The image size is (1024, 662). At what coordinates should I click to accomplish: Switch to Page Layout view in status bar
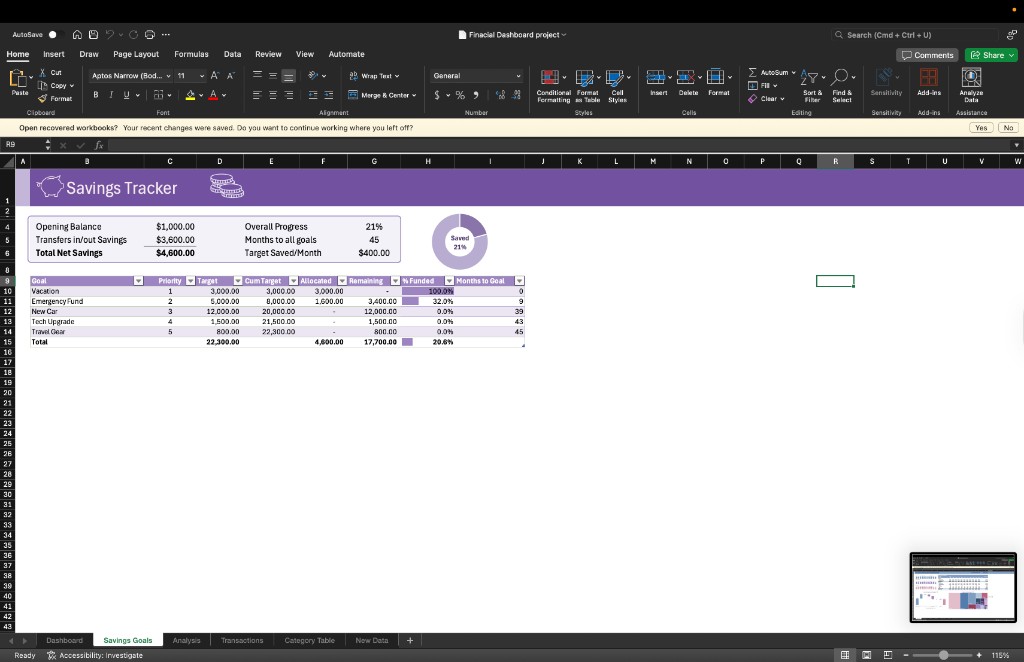866,655
